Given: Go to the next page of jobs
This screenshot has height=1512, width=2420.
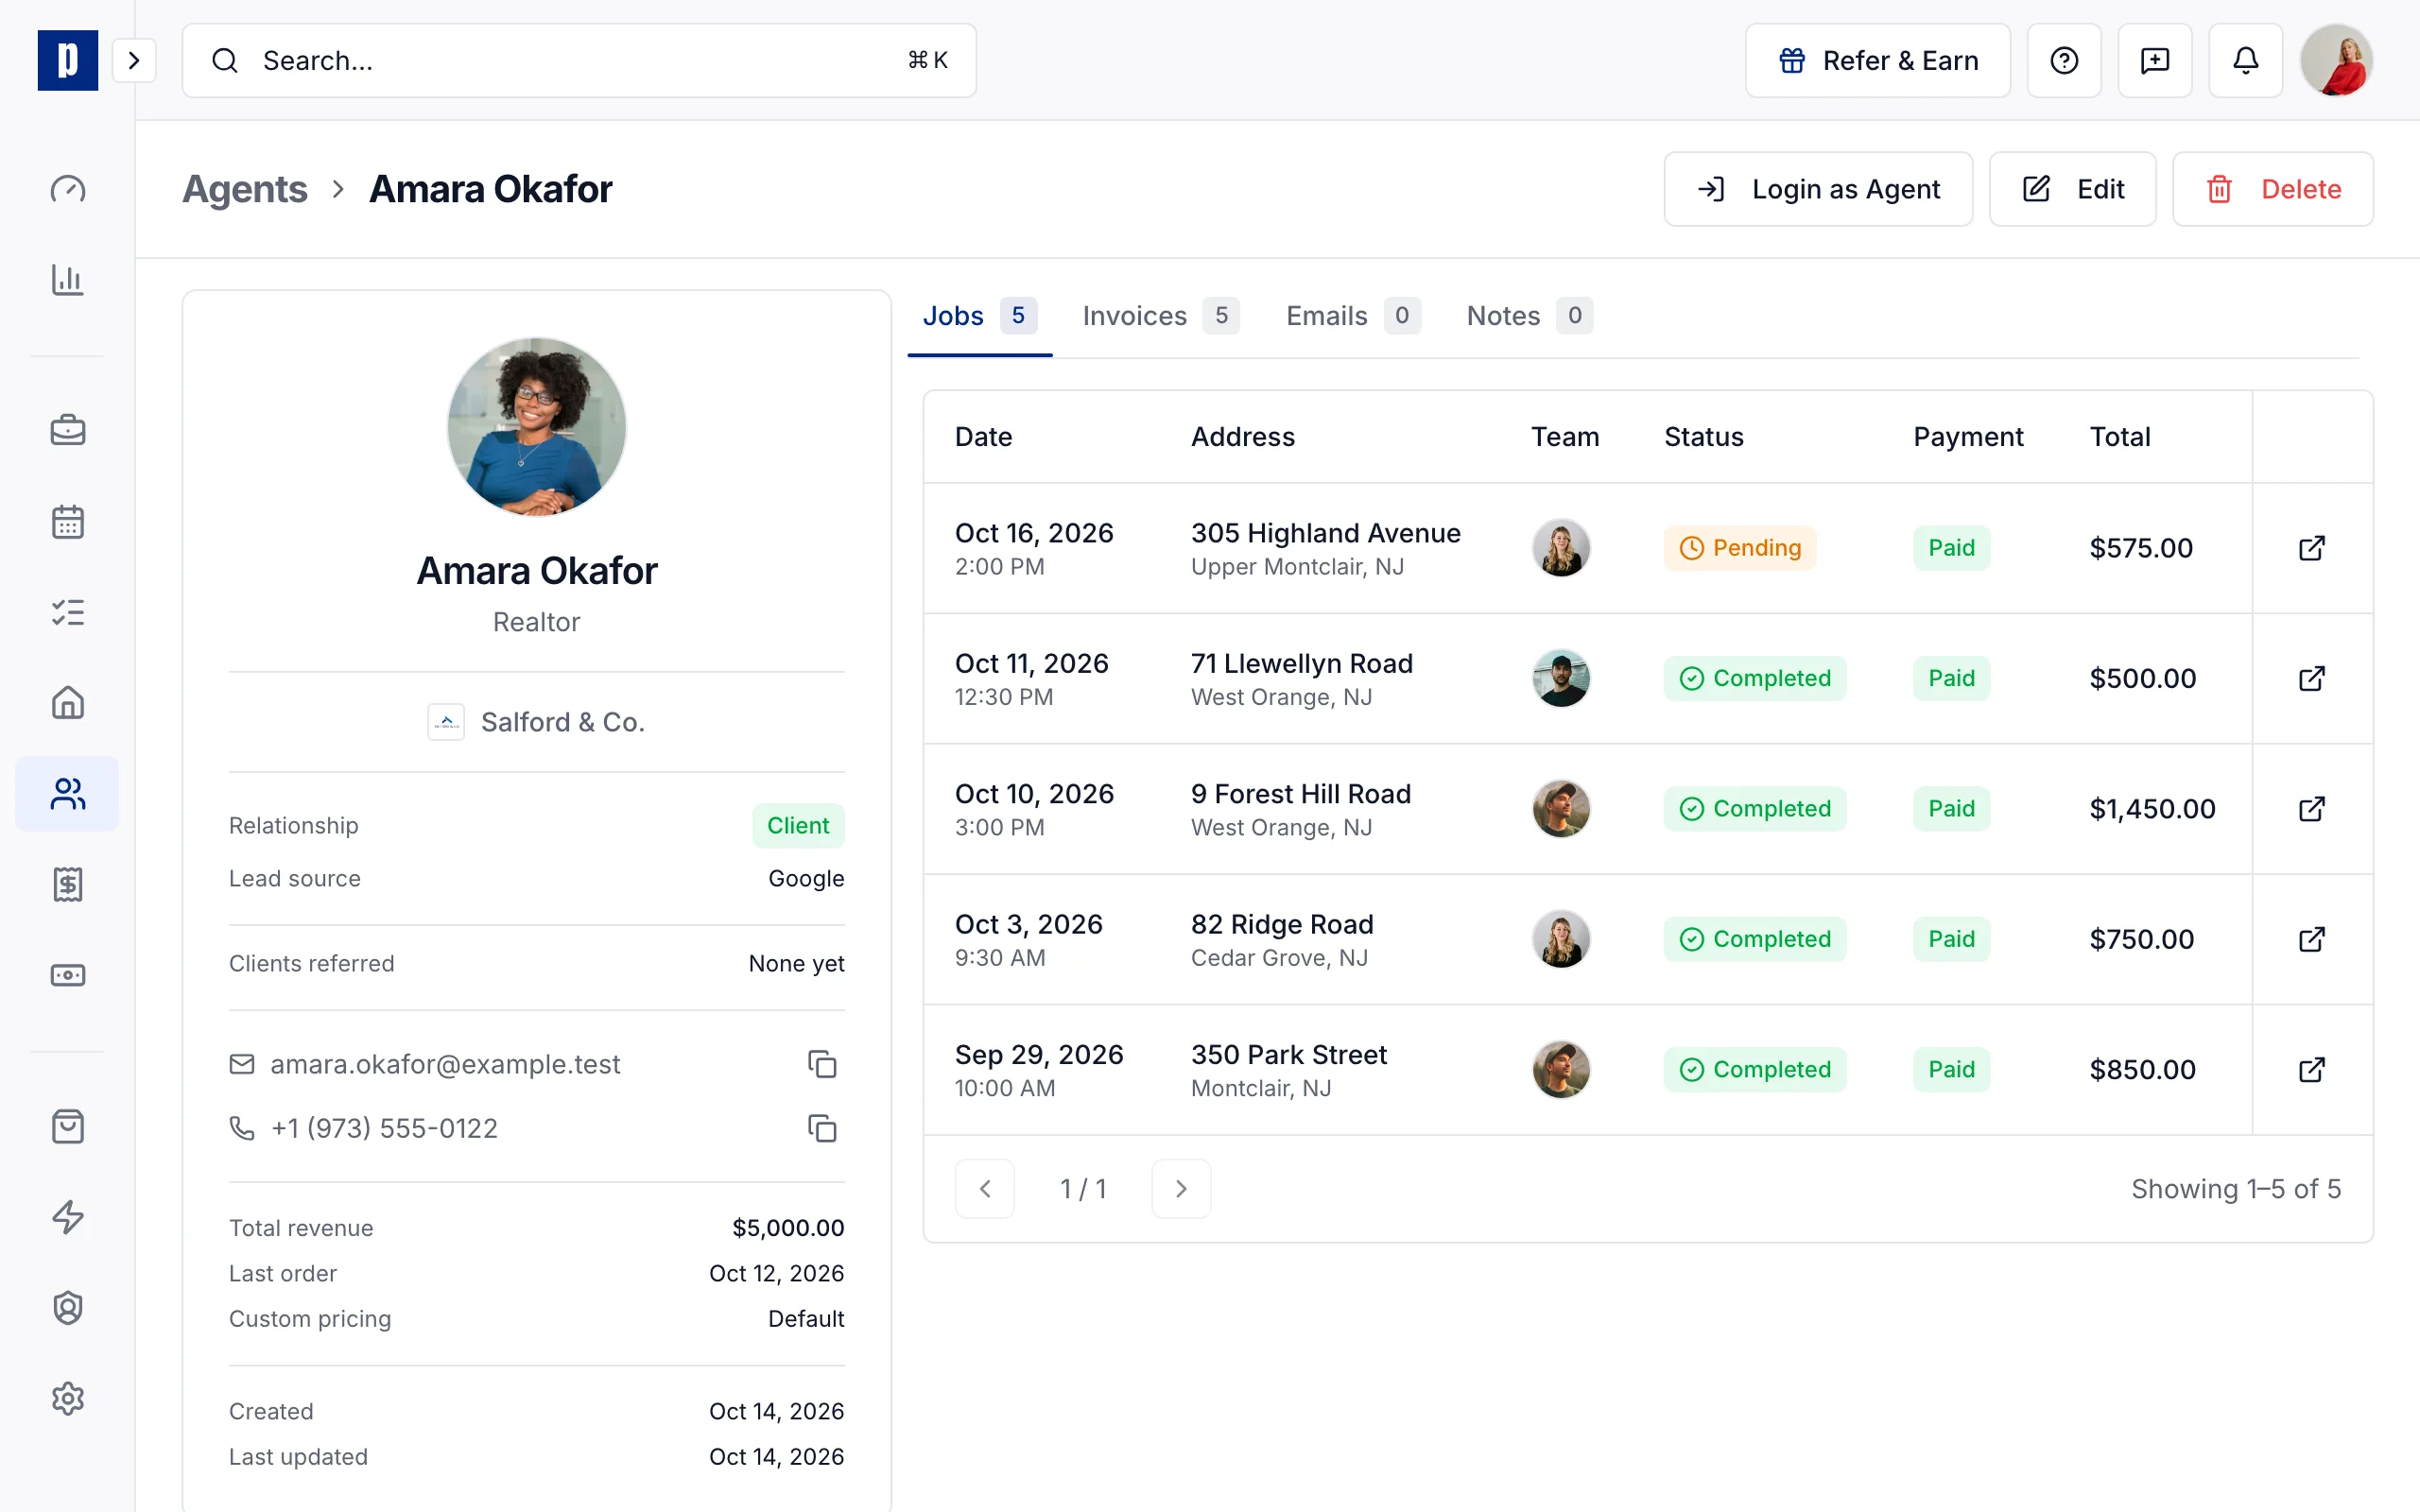Looking at the screenshot, I should tap(1181, 1189).
